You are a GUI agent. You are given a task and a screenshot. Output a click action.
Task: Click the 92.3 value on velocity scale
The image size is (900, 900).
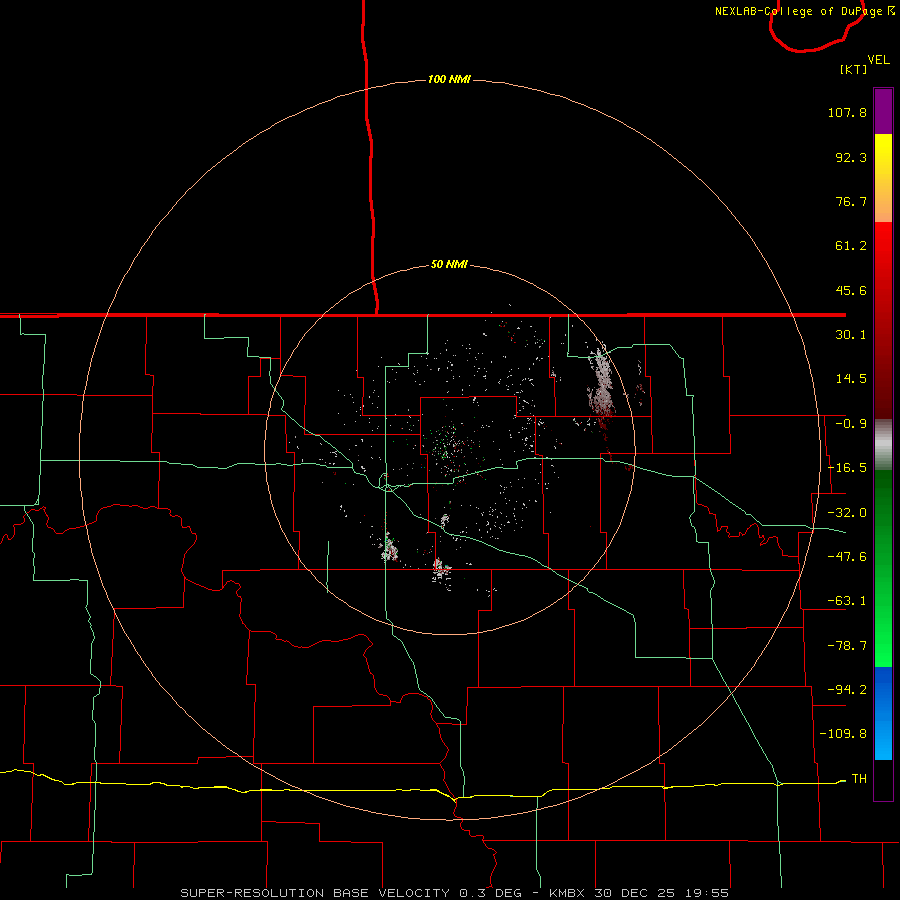coord(851,157)
